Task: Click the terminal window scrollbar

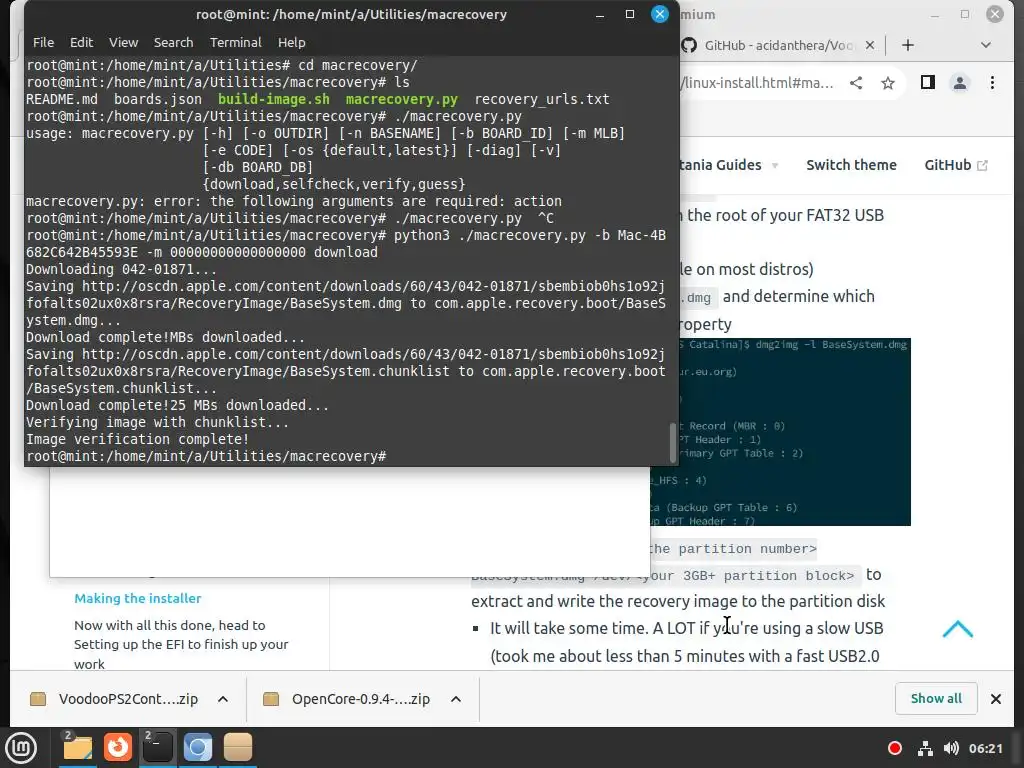Action: point(673,443)
